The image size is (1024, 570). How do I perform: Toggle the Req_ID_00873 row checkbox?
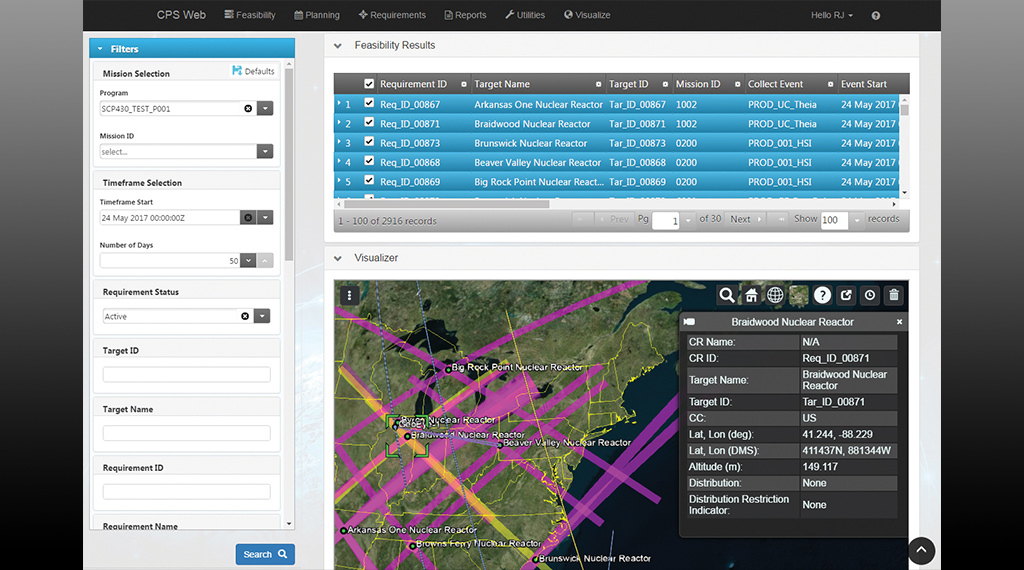click(x=370, y=143)
